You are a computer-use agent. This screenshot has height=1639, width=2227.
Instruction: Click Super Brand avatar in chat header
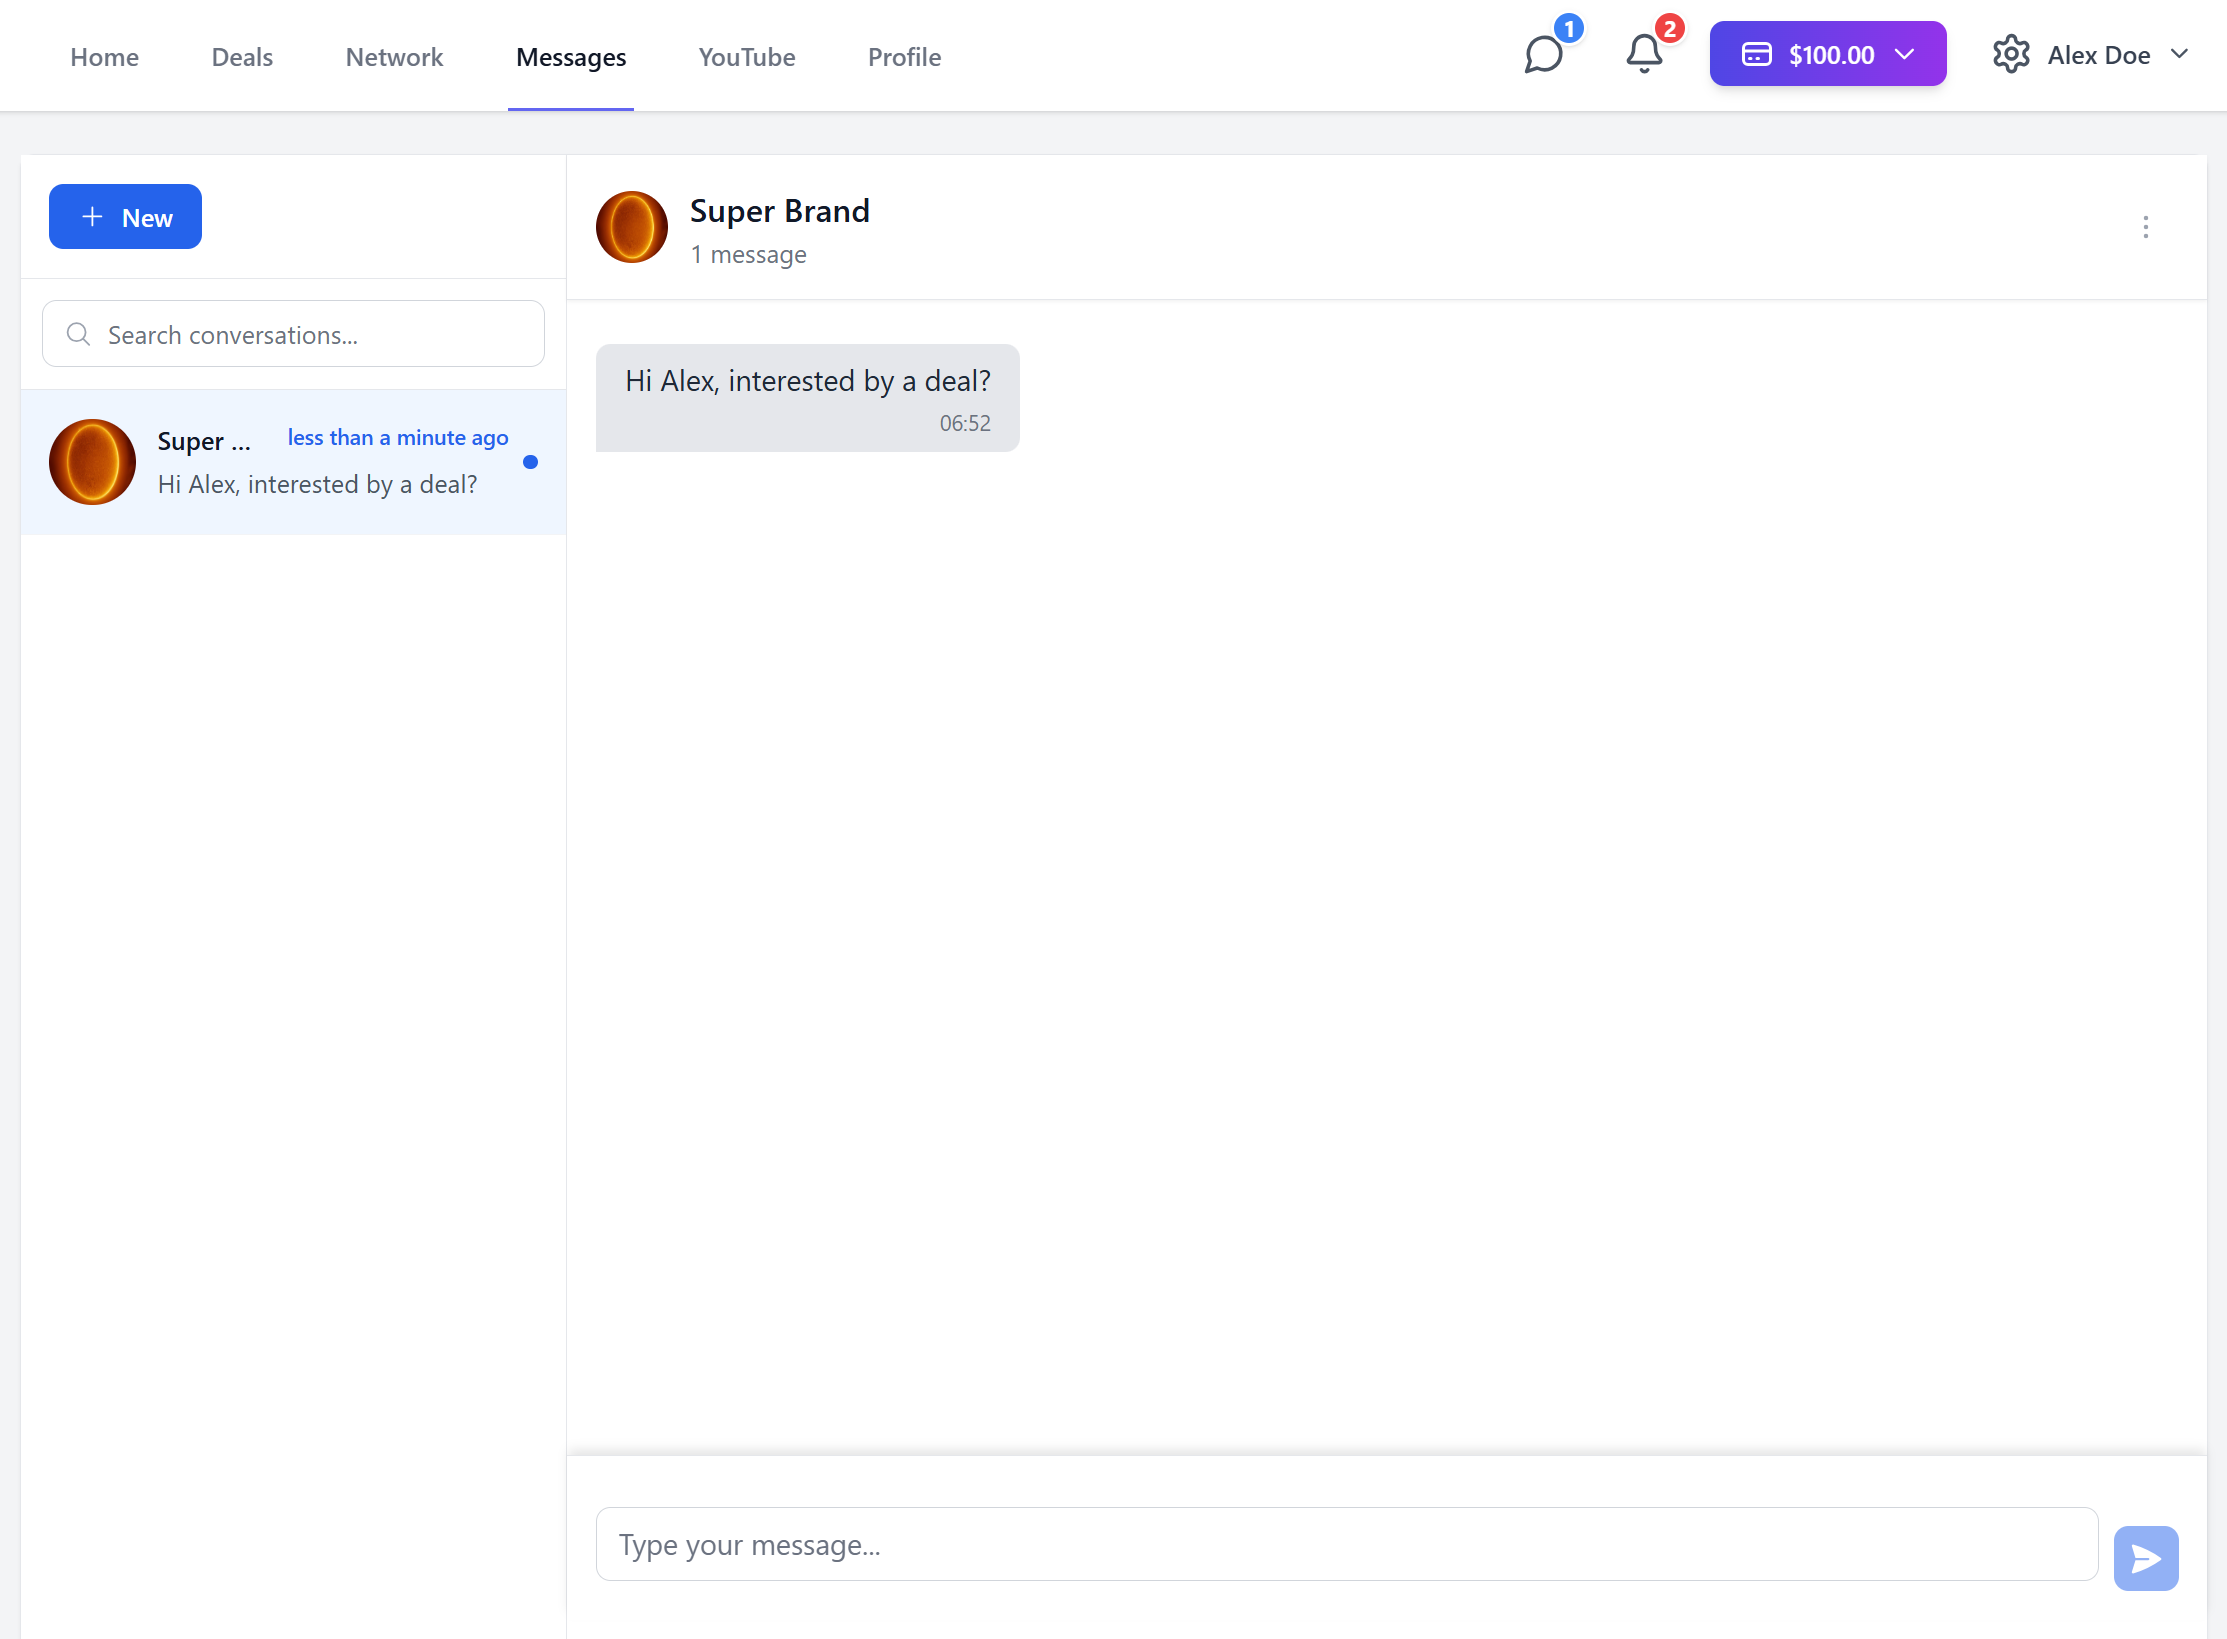(x=632, y=227)
